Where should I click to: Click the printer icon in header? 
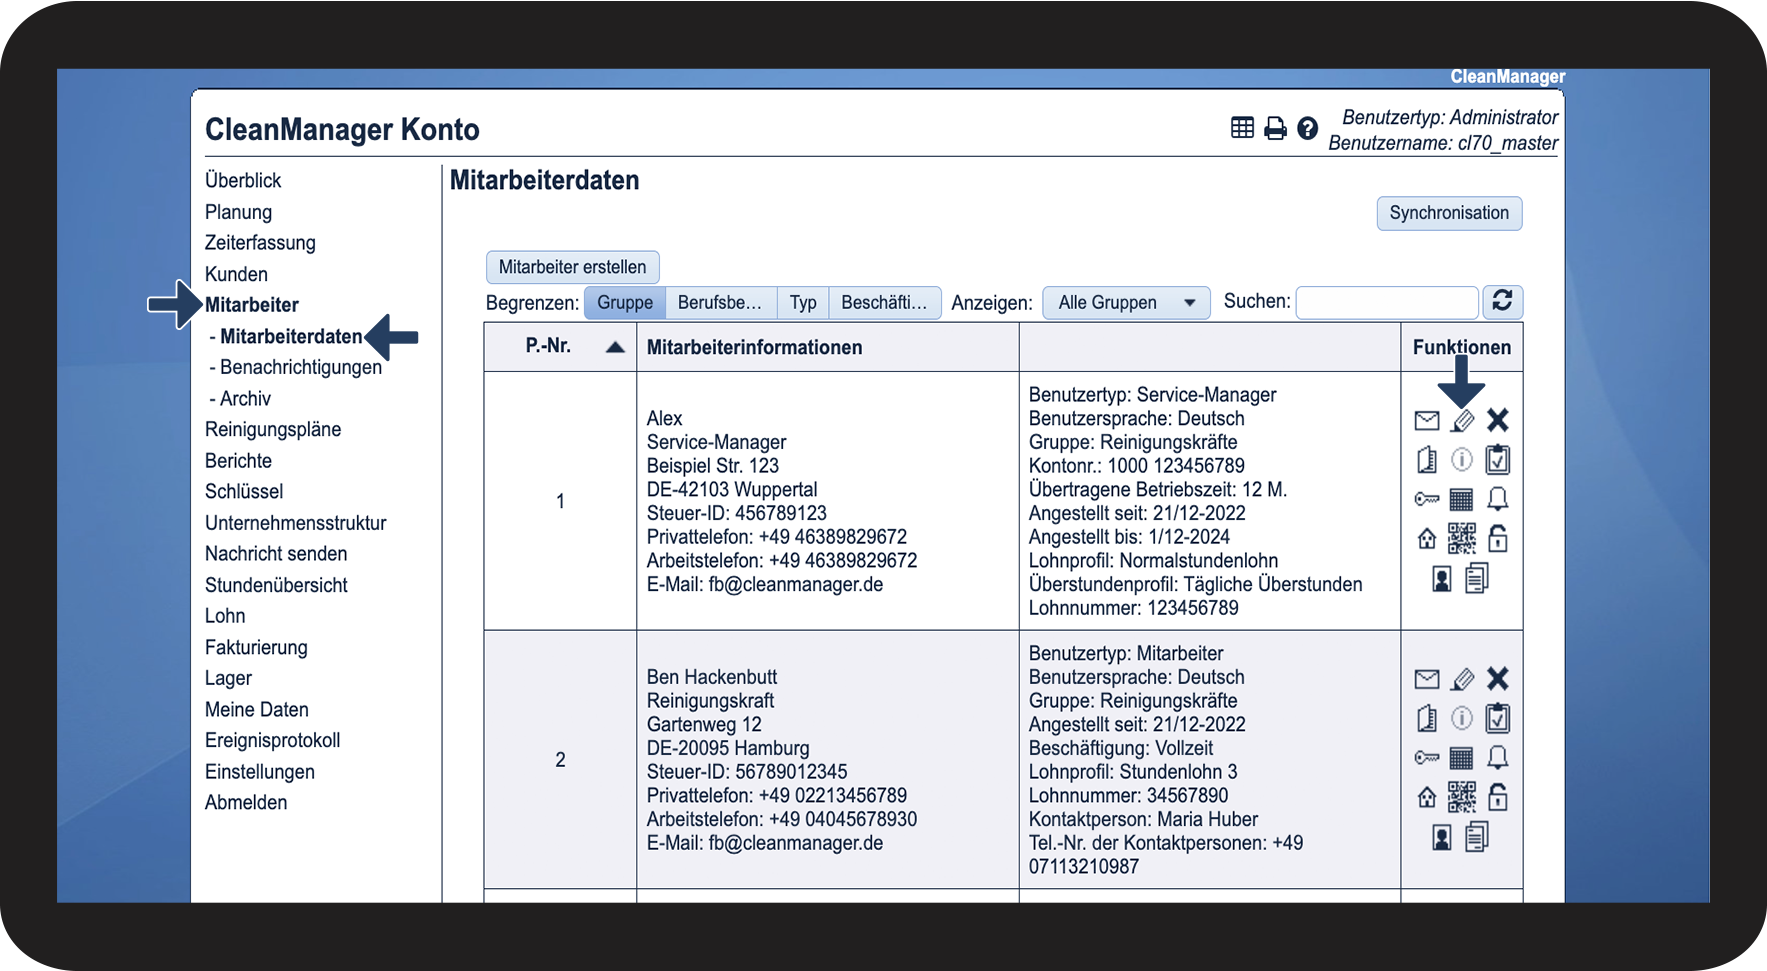point(1275,128)
